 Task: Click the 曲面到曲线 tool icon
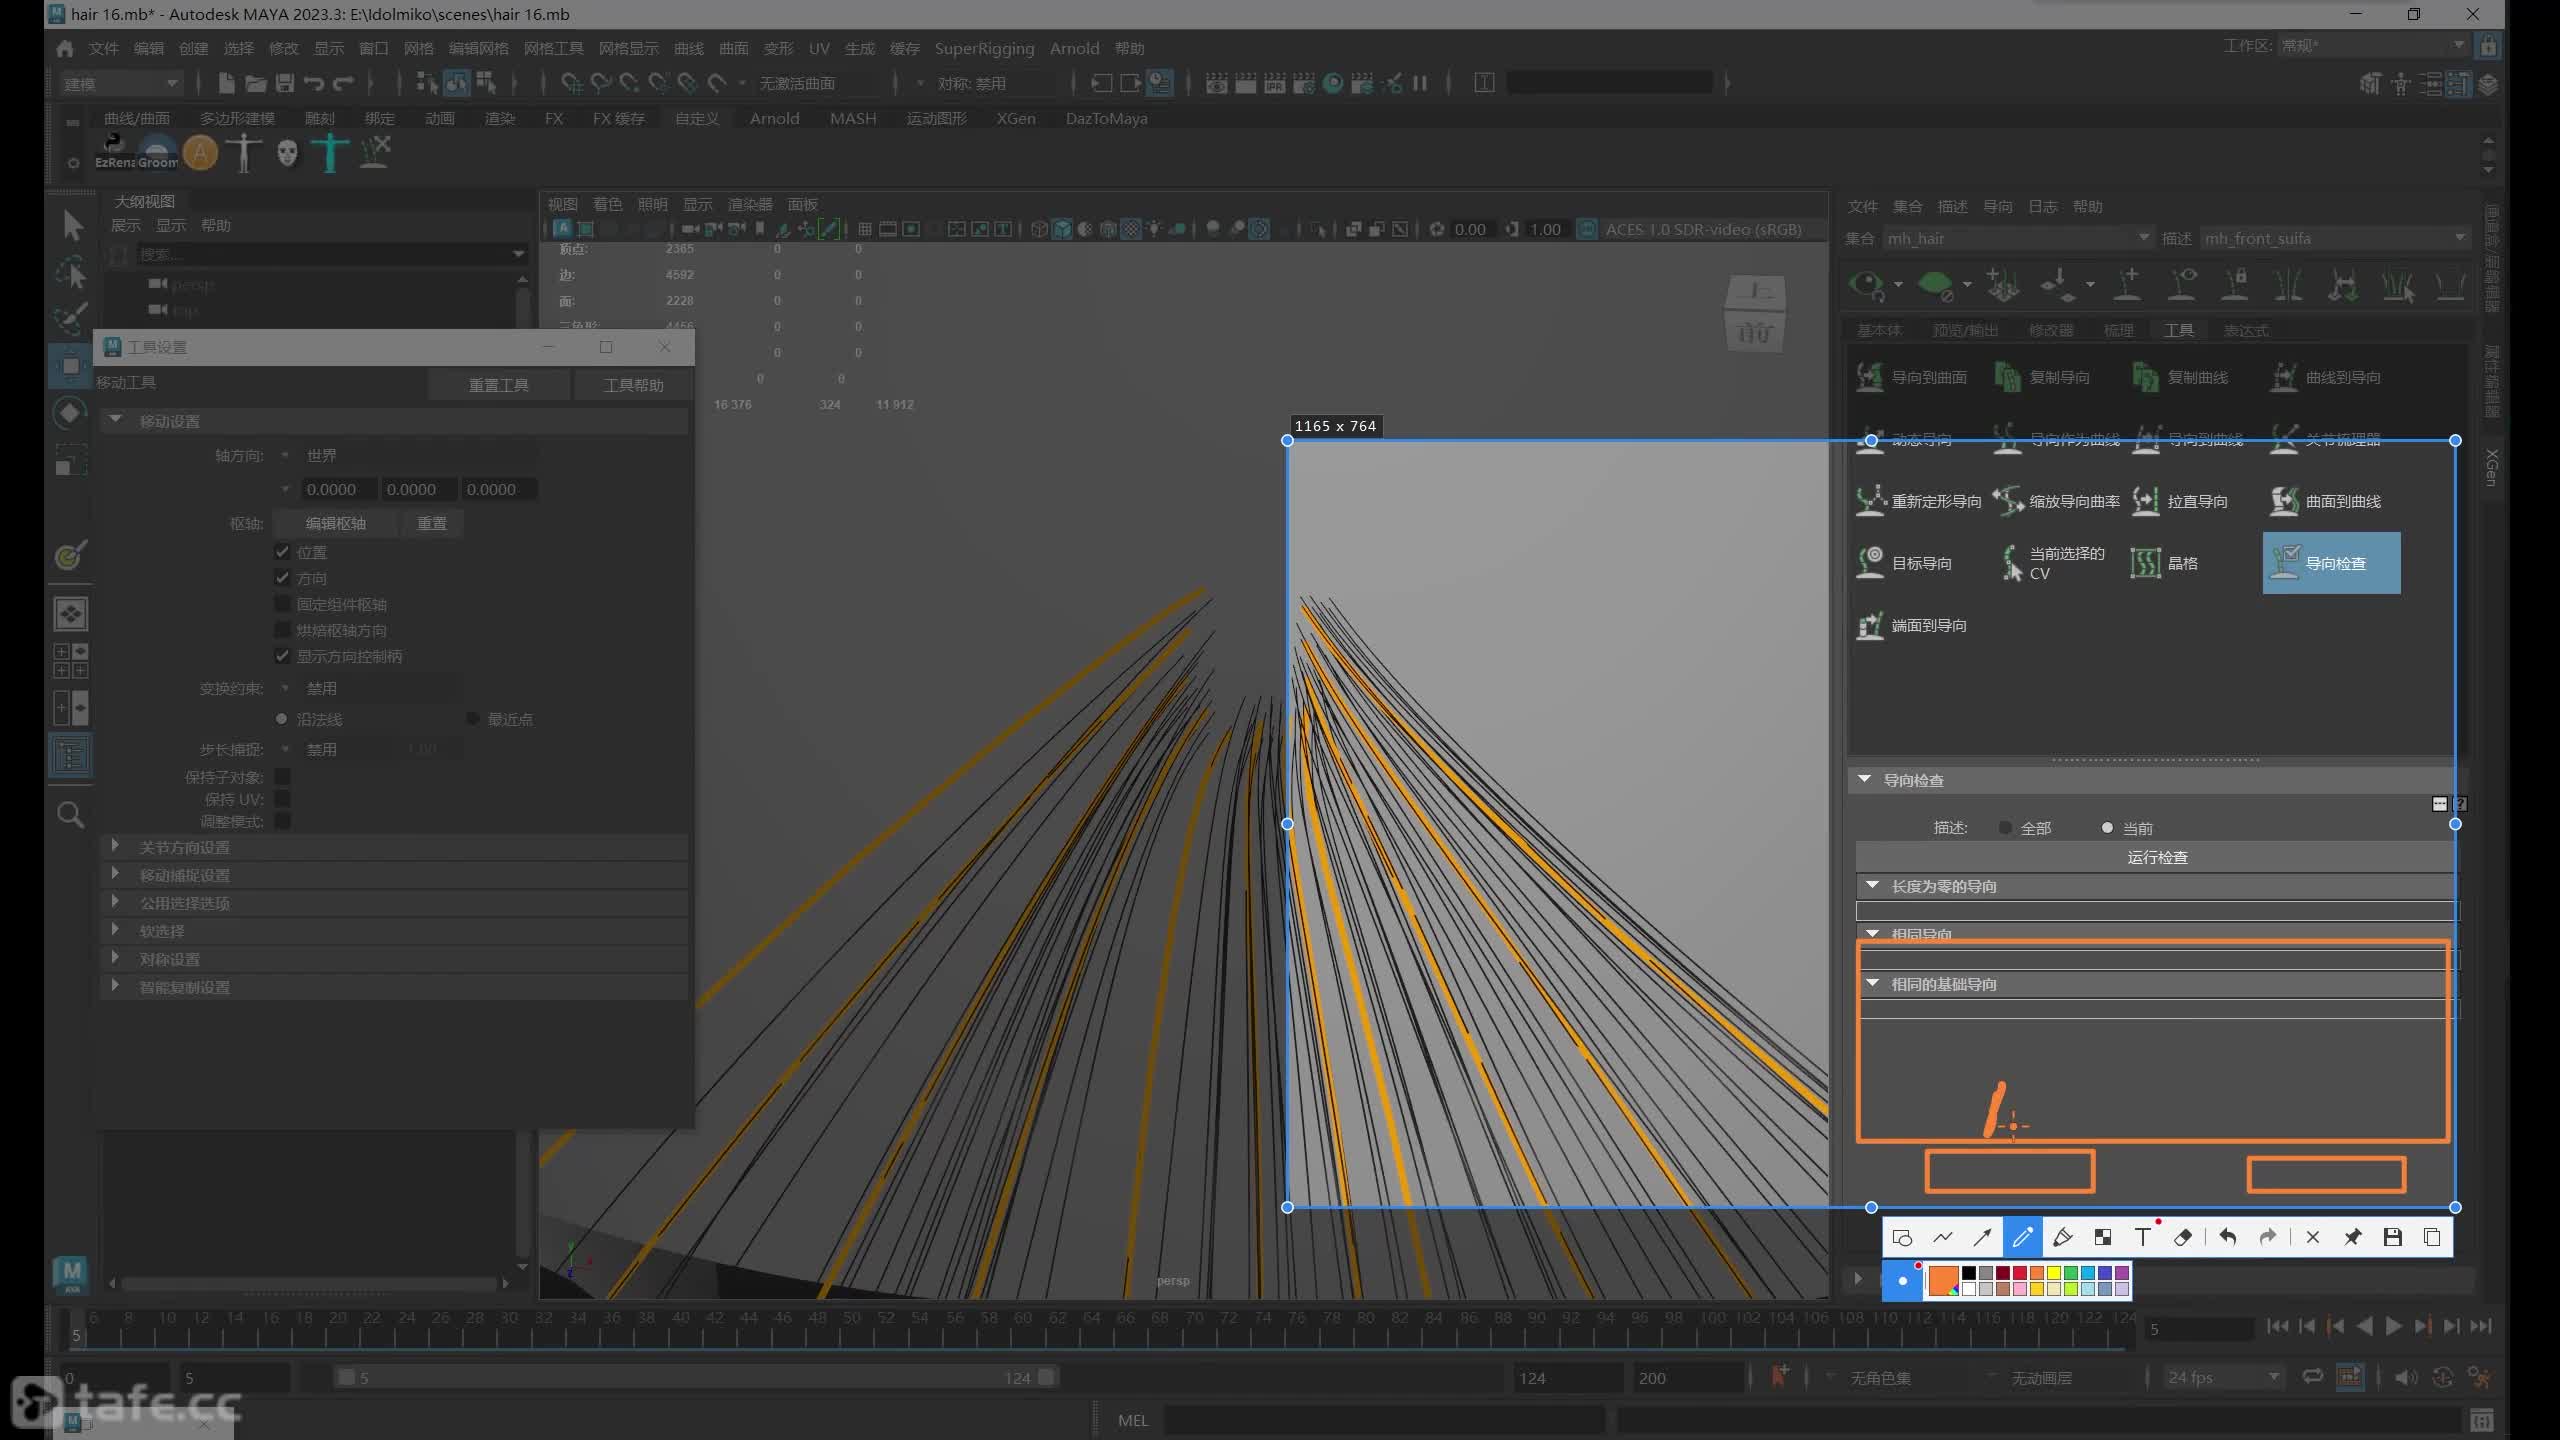click(2283, 501)
